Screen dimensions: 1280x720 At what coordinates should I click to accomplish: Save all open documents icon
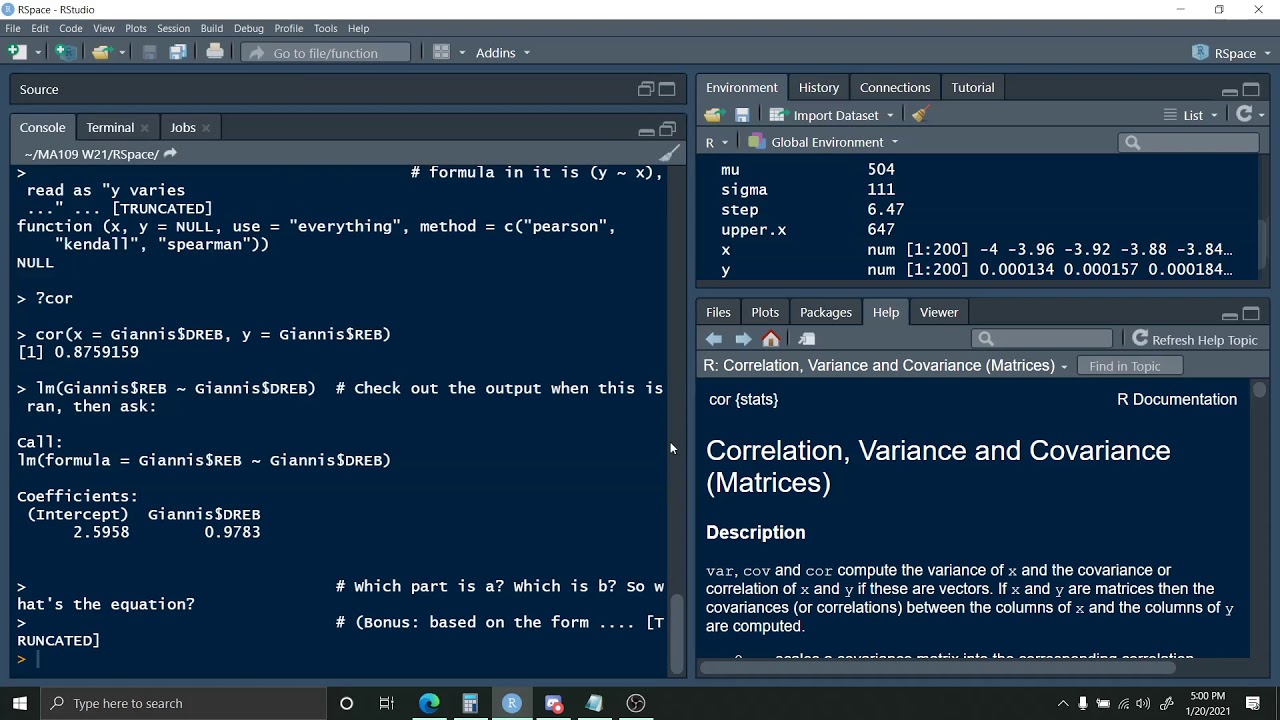(x=178, y=52)
